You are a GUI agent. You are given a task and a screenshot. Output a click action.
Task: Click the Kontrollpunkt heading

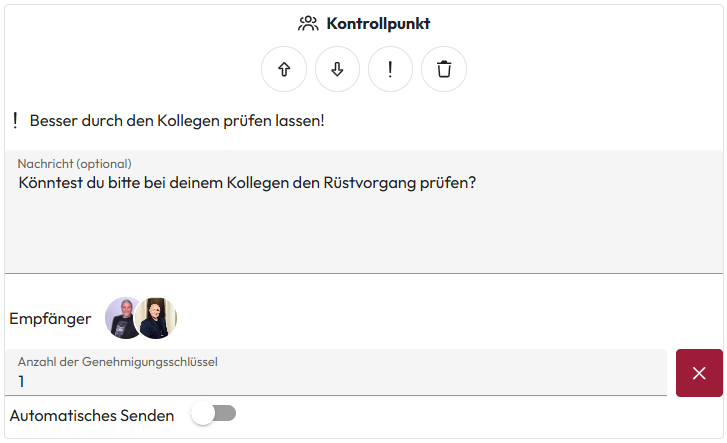point(378,23)
